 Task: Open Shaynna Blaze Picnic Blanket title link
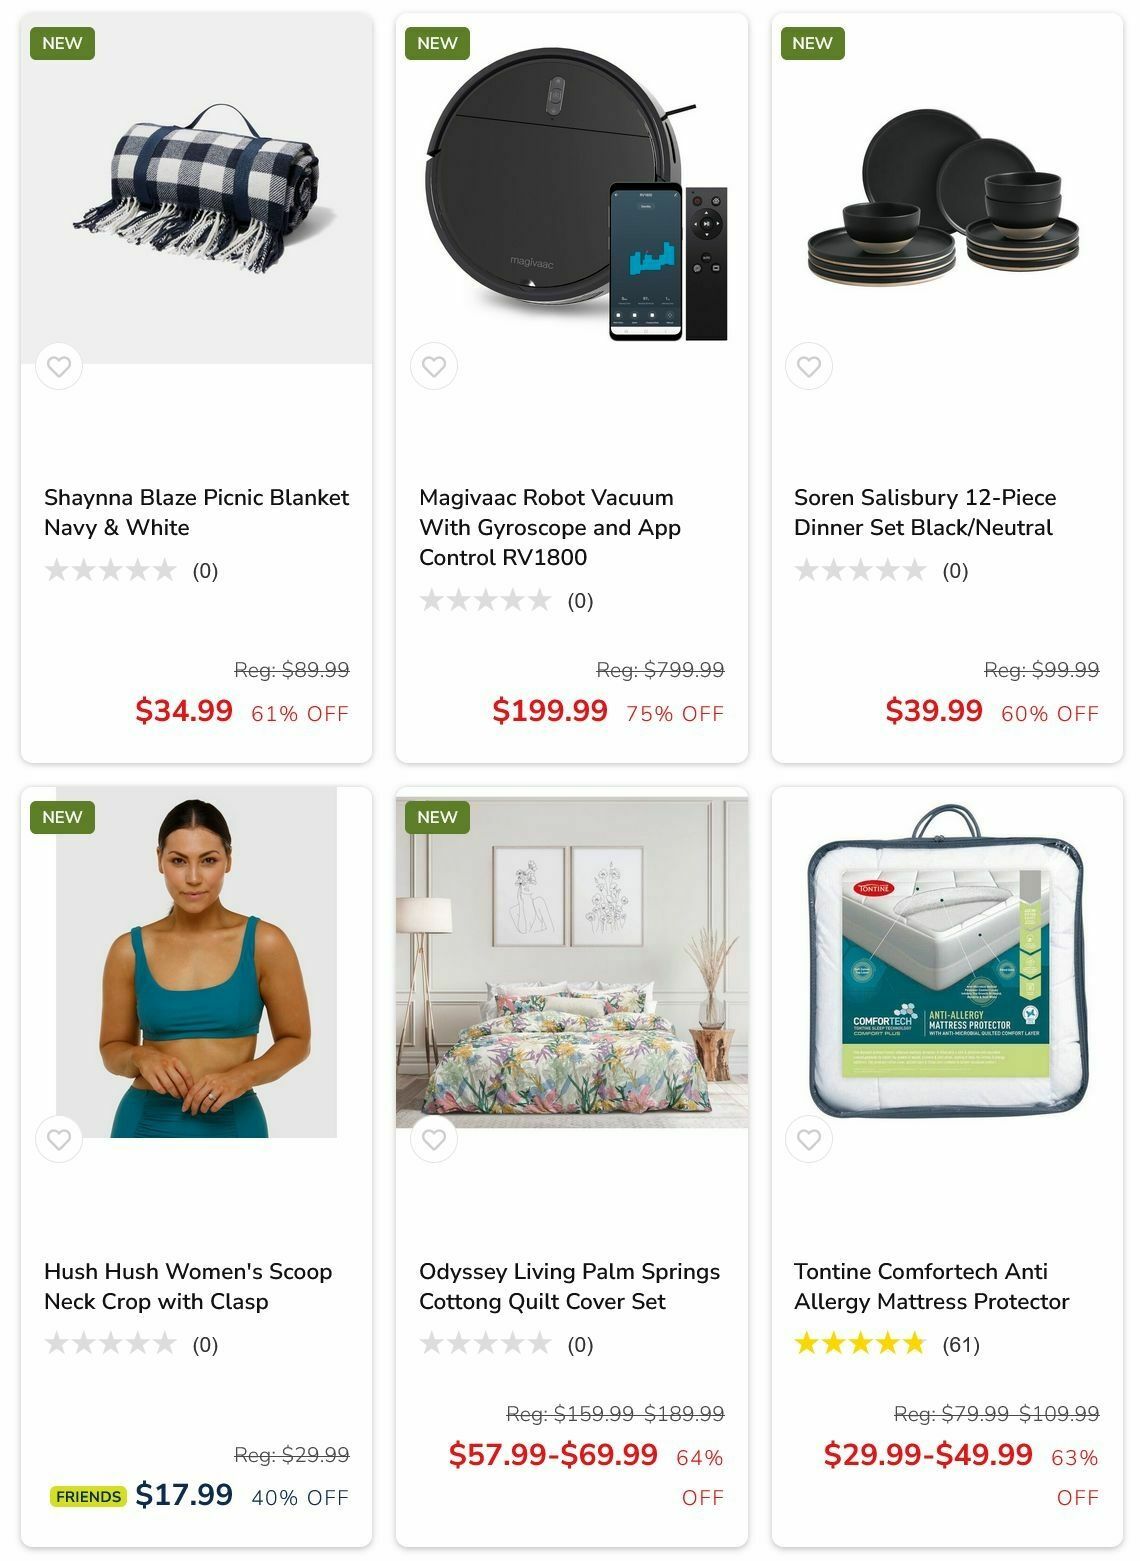[x=196, y=512]
